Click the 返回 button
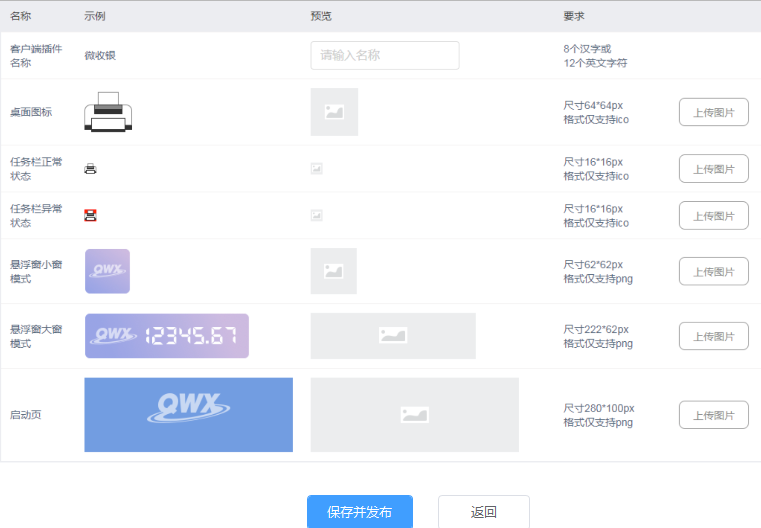Viewport: 761px width, 528px height. pyautogui.click(x=483, y=512)
